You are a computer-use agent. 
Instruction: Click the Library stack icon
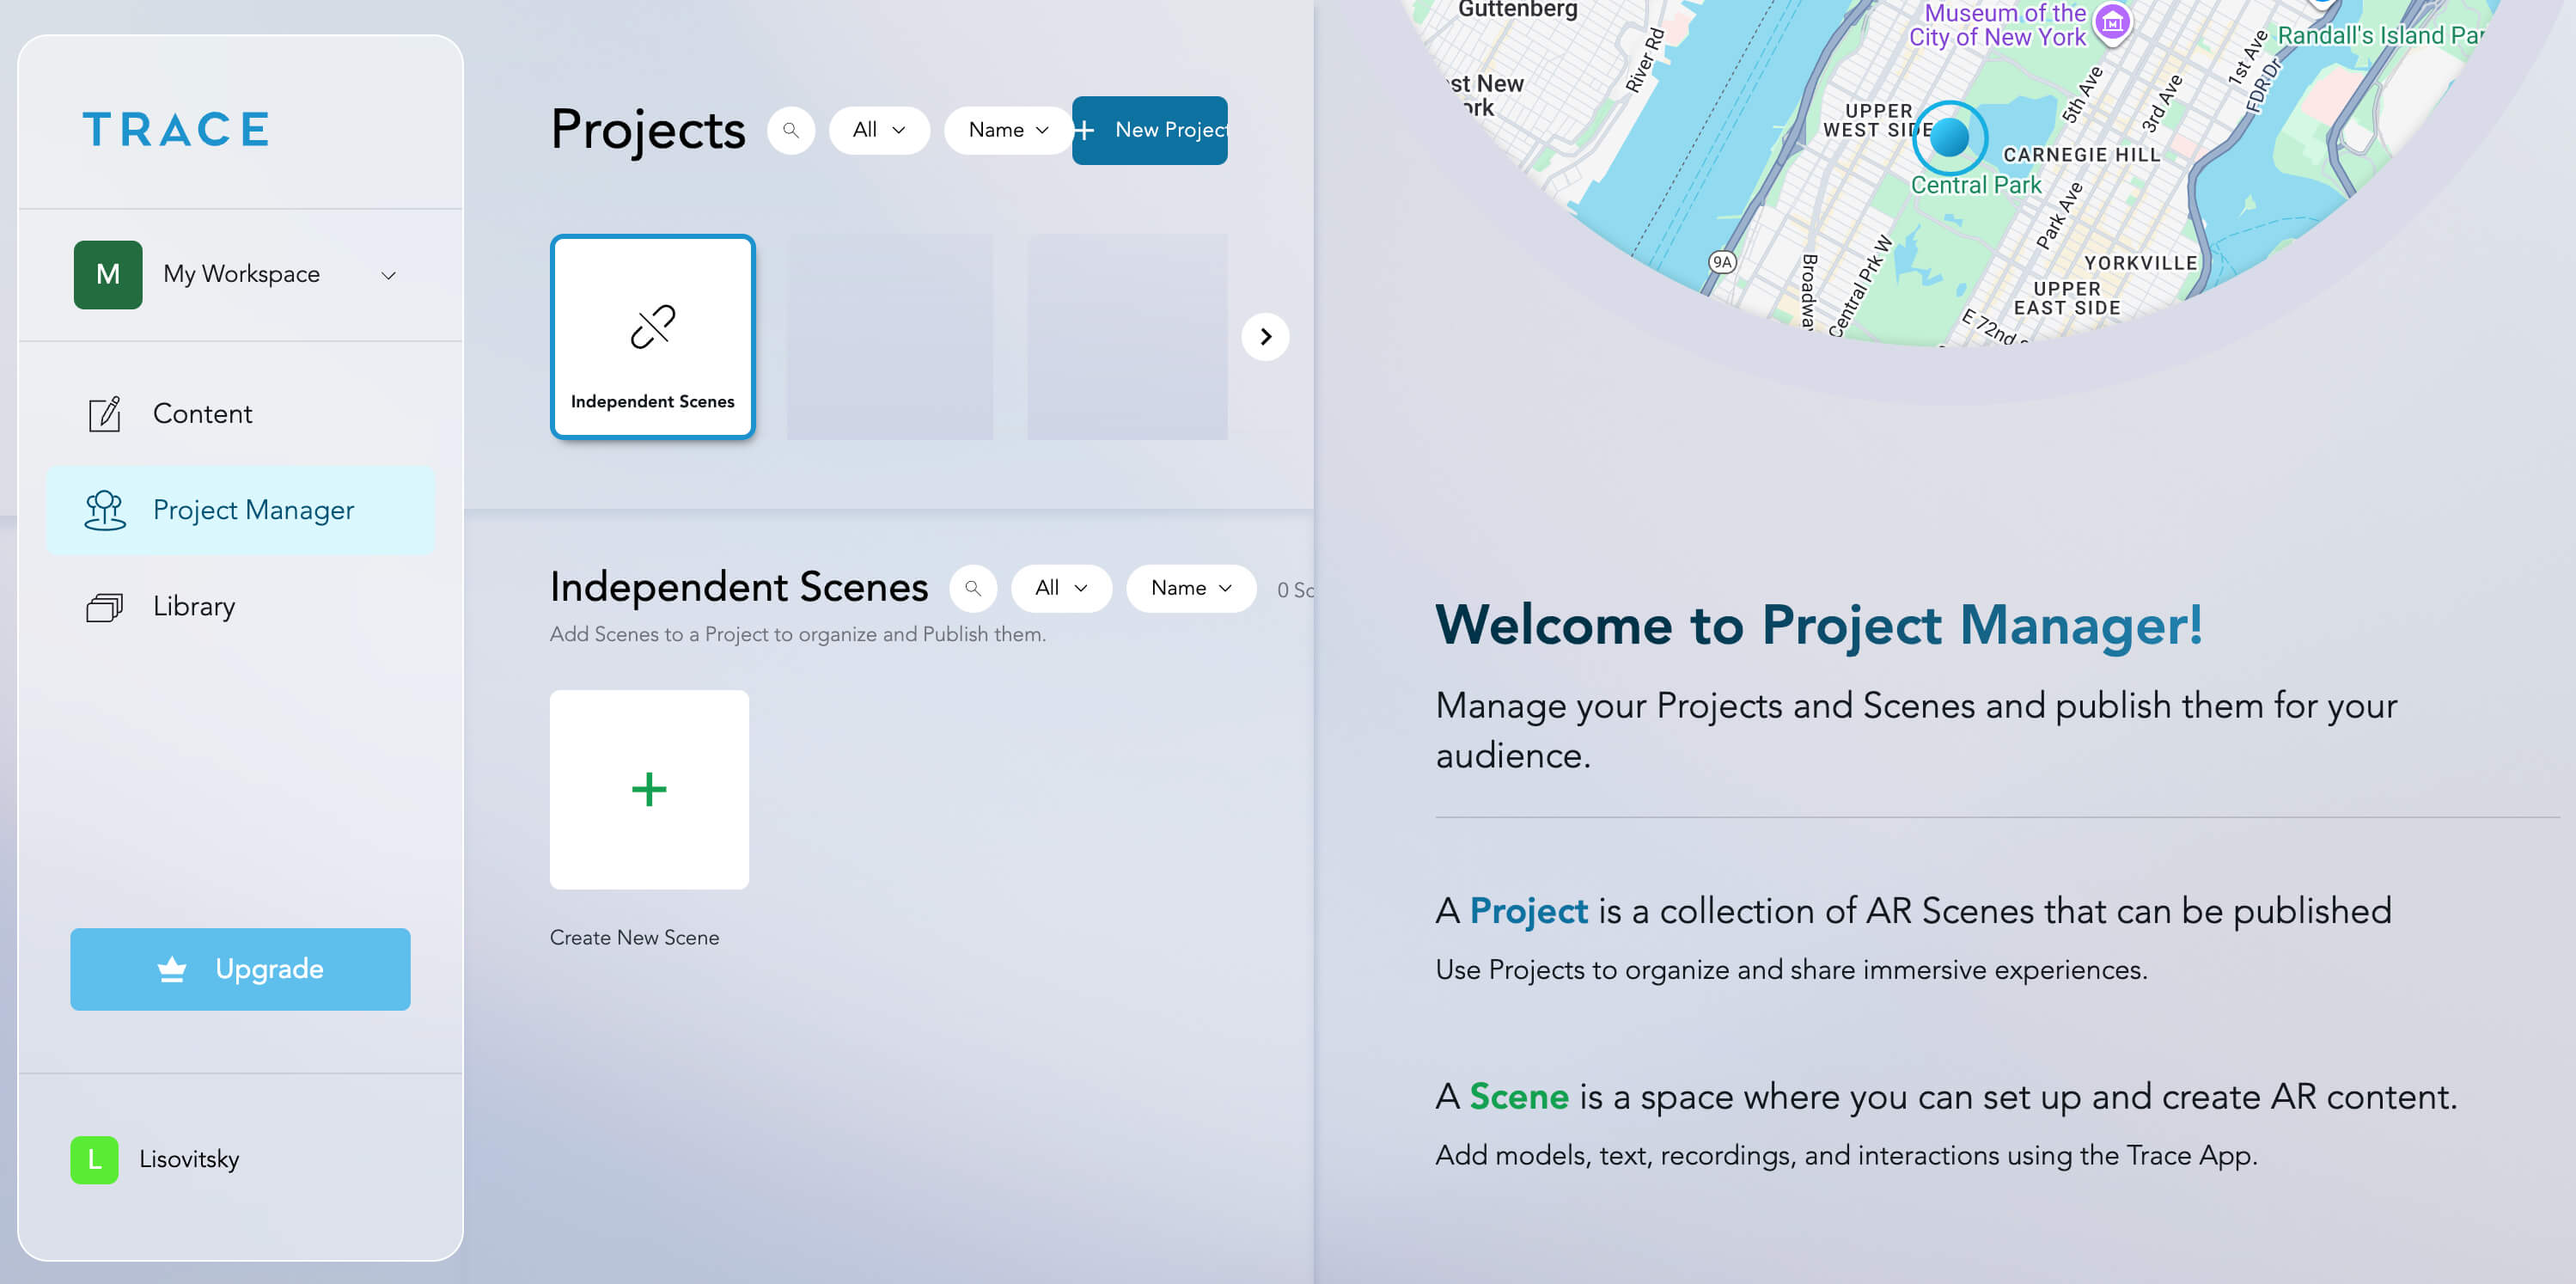tap(104, 607)
